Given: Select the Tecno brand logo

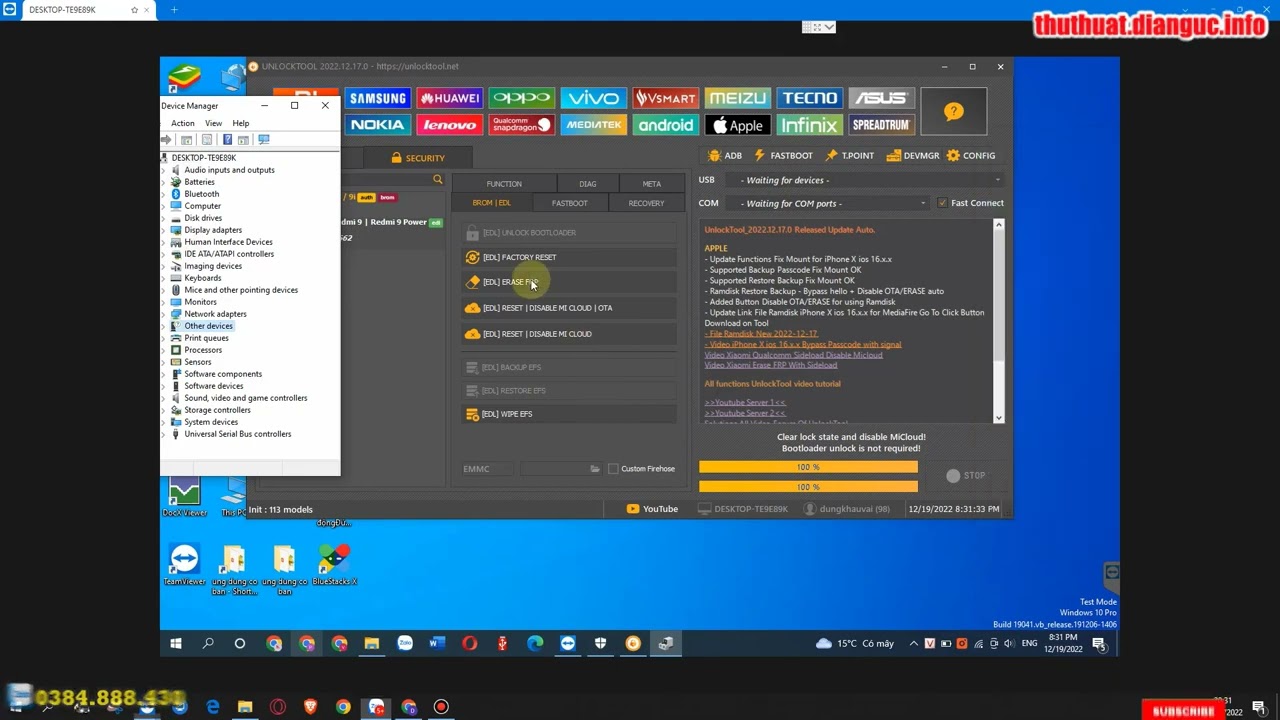Looking at the screenshot, I should 809,98.
